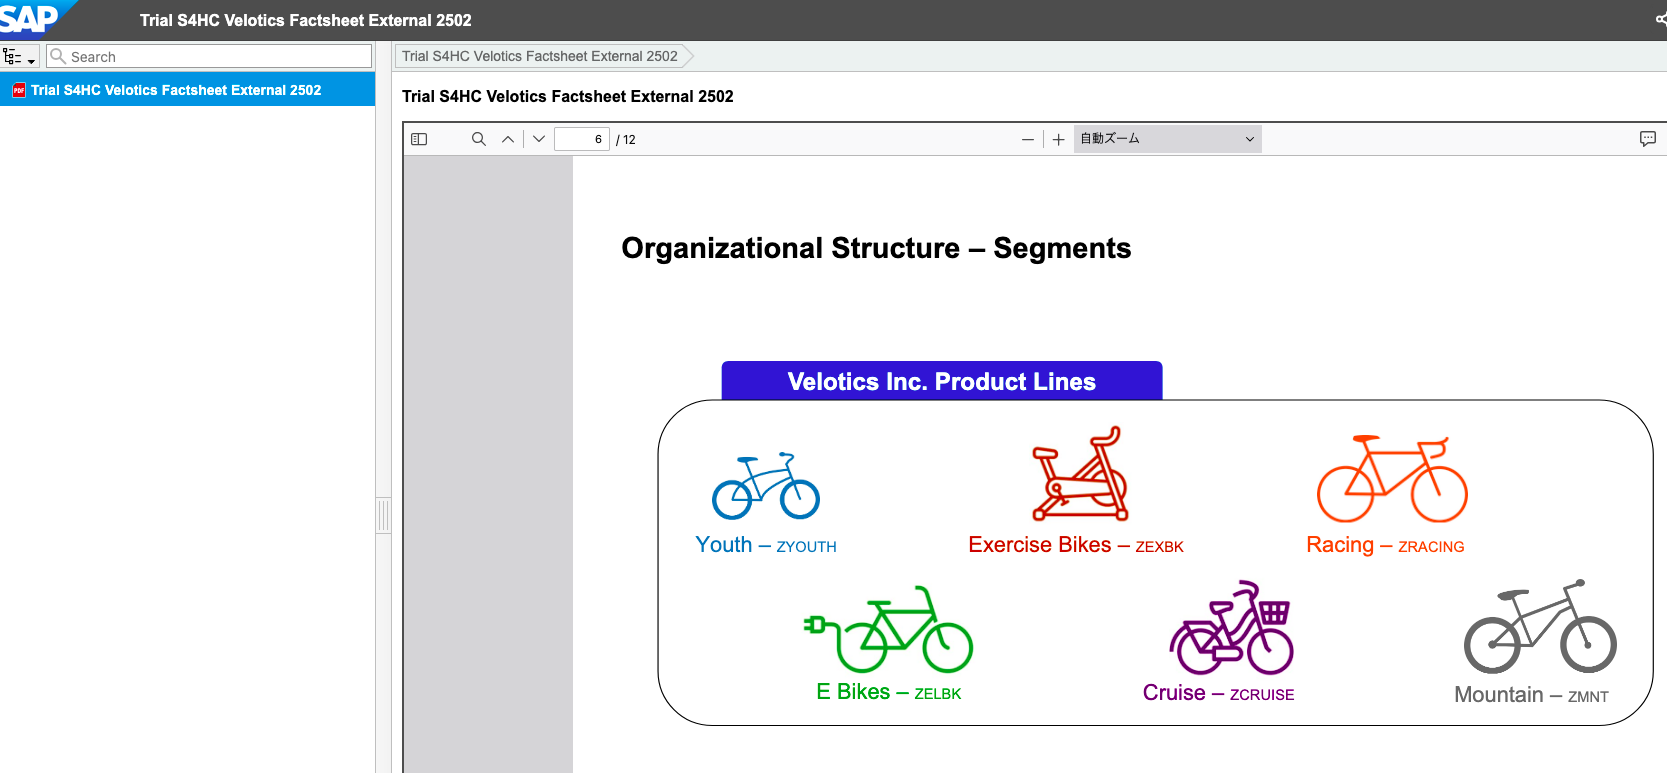Click the document title above the PDF viewer
This screenshot has height=773, width=1667.
click(568, 96)
